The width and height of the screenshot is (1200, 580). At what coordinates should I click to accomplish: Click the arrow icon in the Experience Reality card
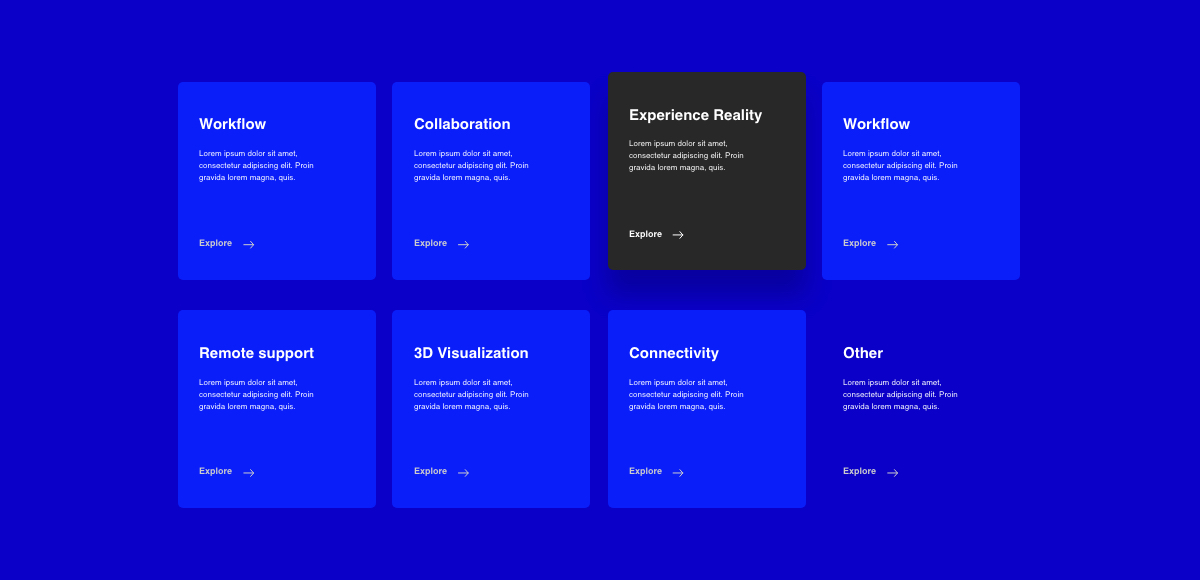678,235
